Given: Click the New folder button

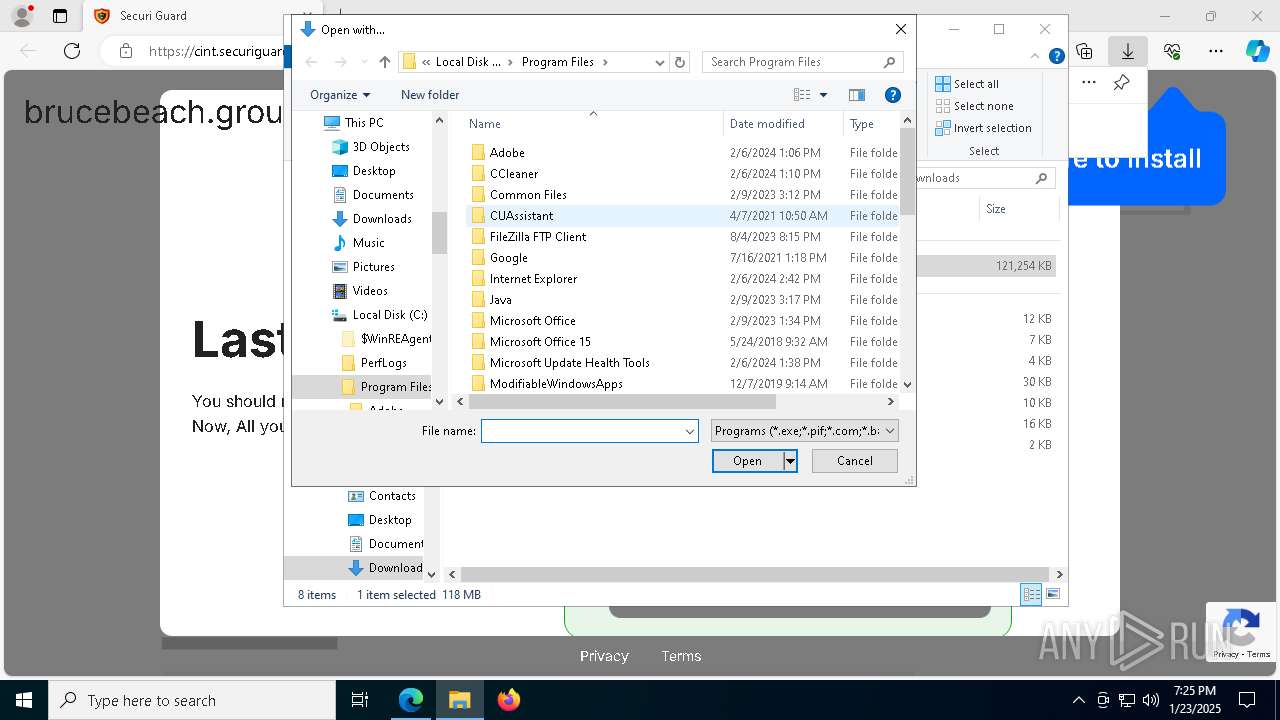Looking at the screenshot, I should (430, 95).
